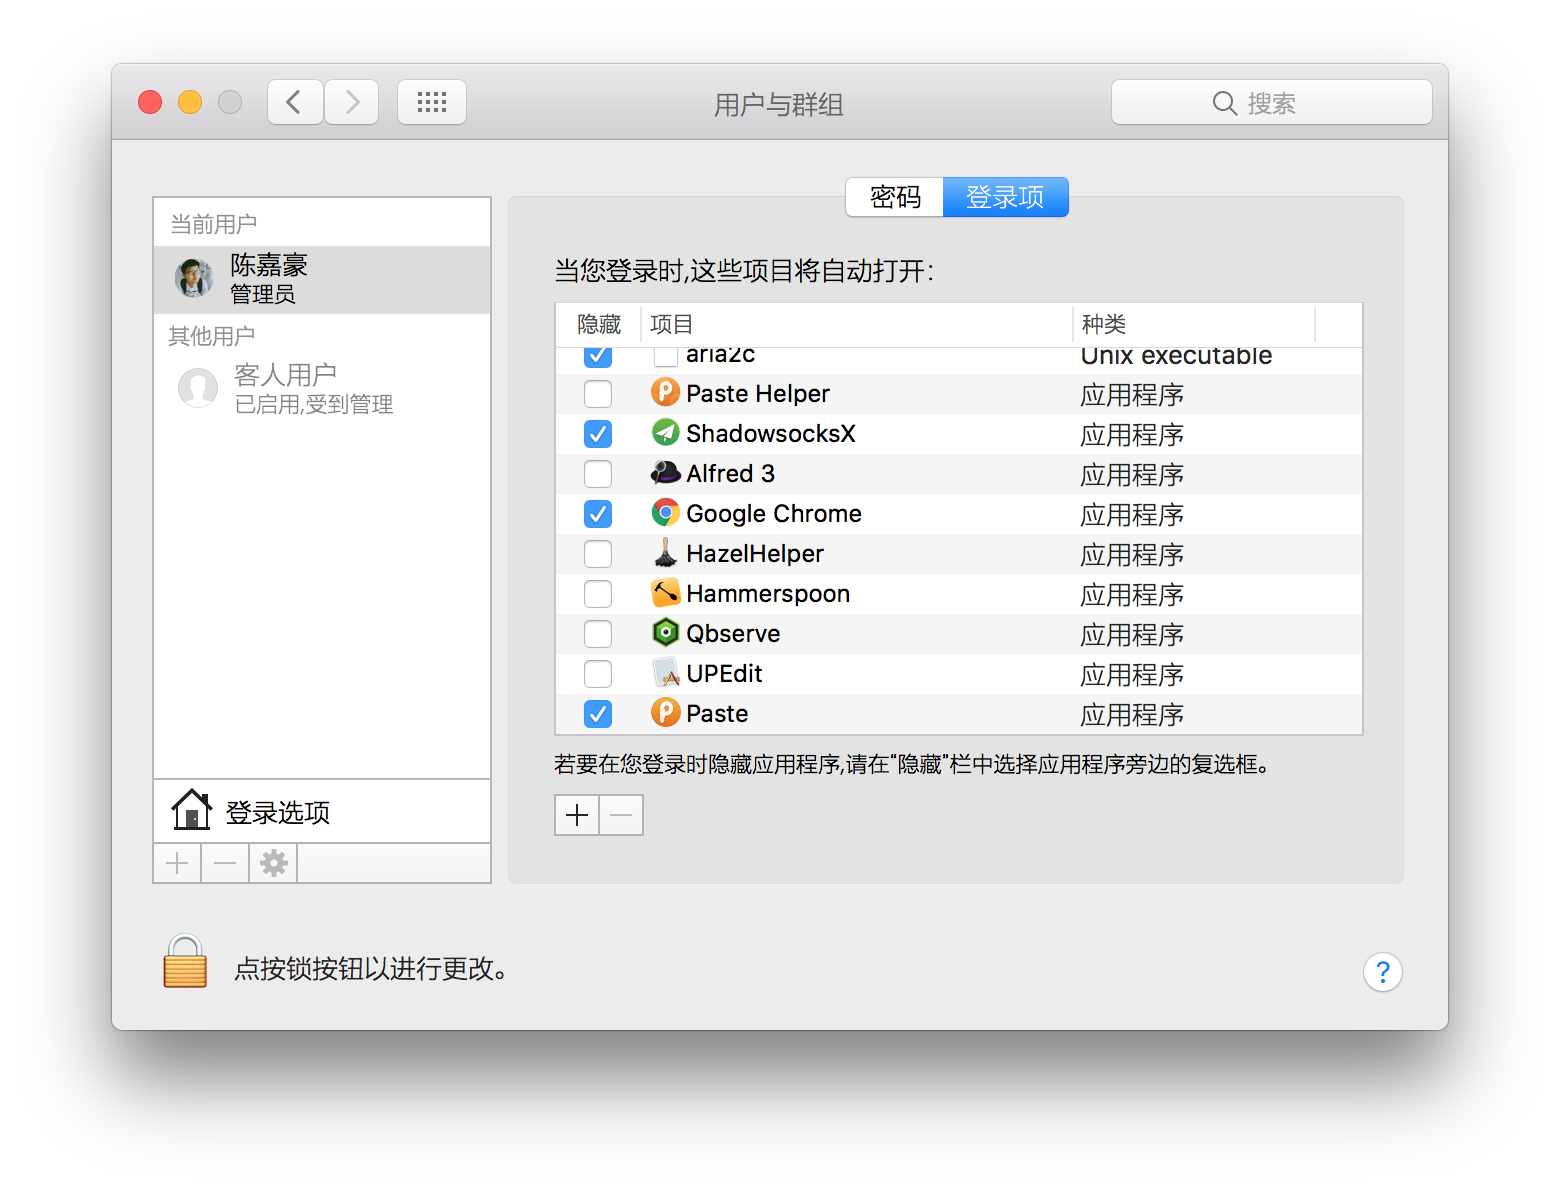1560x1190 pixels.
Task: Click the Paste Helper icon
Action: tap(665, 393)
